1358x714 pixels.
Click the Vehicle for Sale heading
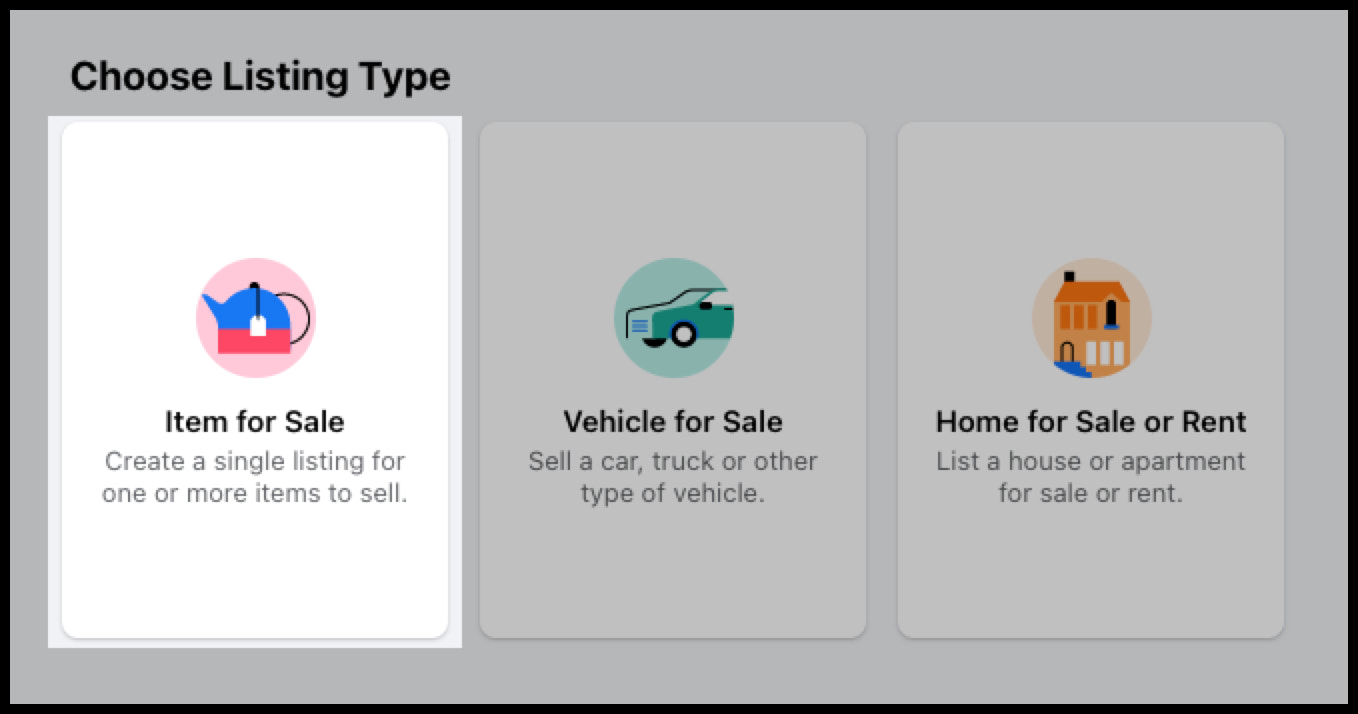(674, 421)
